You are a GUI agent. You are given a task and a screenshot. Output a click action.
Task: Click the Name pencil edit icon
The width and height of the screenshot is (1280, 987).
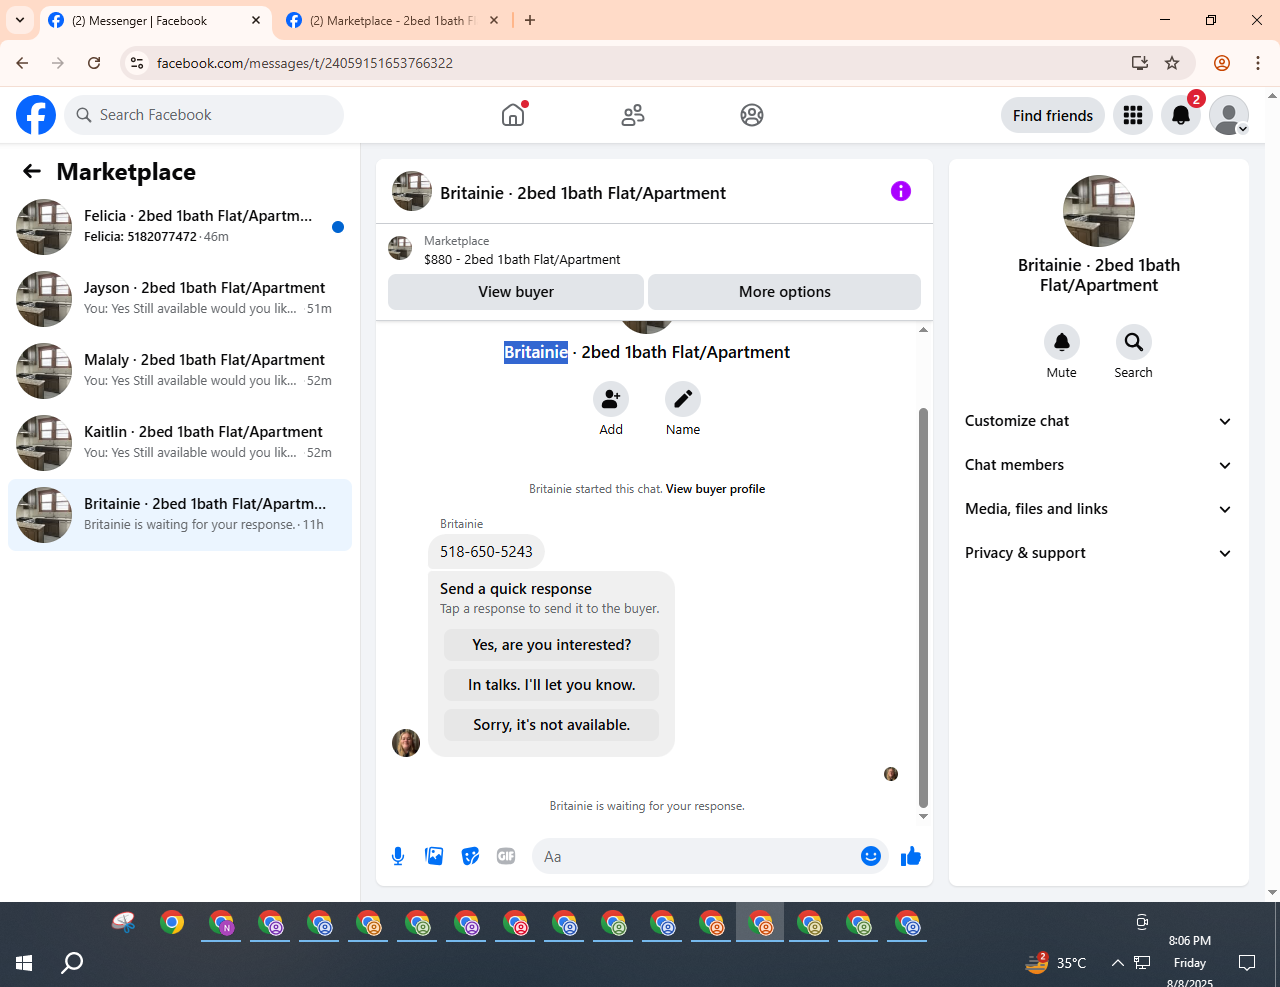click(x=683, y=400)
